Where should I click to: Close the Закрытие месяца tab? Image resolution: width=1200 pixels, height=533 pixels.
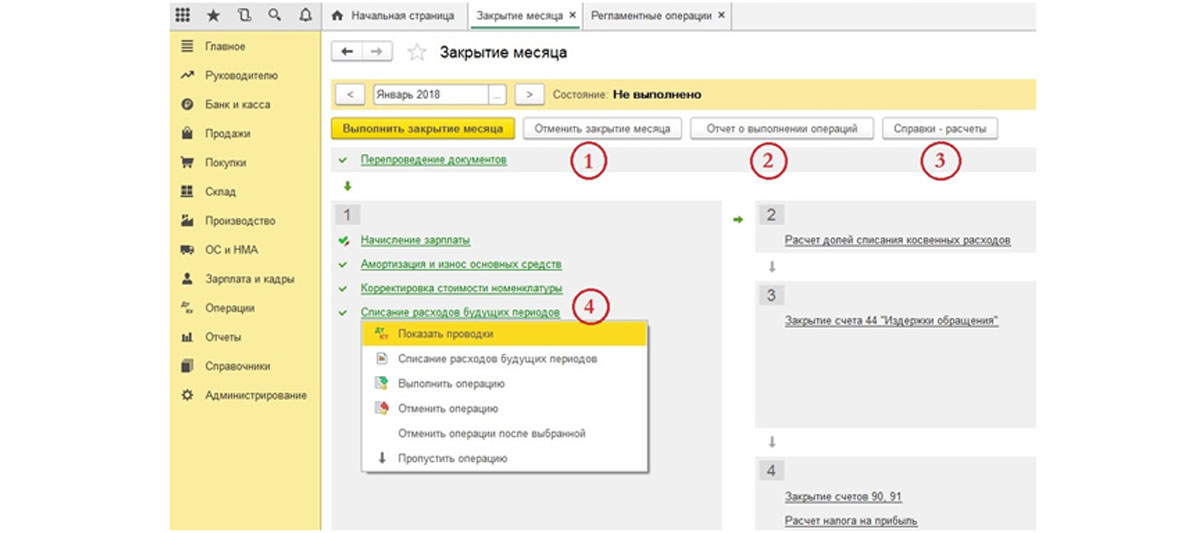click(x=572, y=16)
